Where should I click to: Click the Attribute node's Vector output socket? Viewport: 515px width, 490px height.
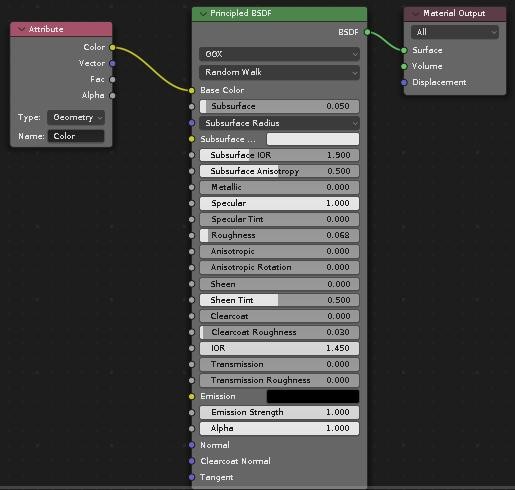(113, 63)
